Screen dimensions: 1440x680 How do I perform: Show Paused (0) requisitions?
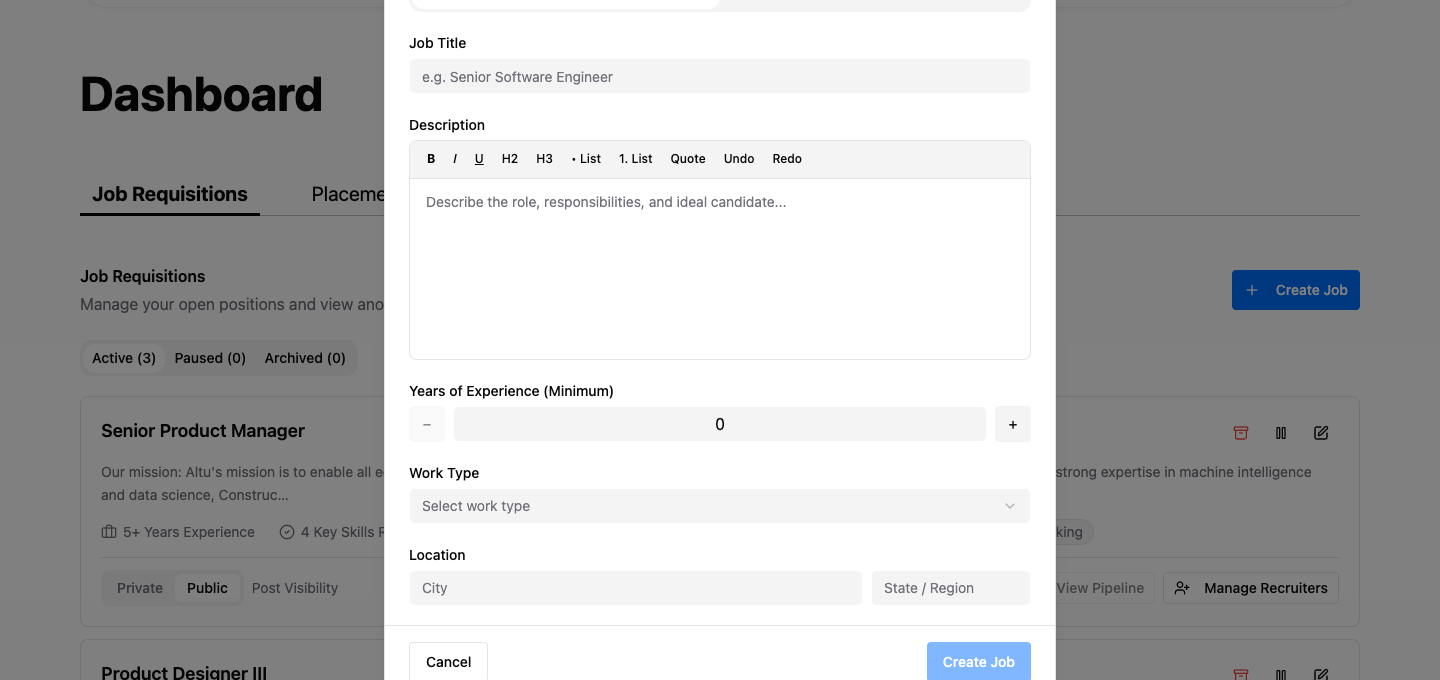(x=210, y=358)
